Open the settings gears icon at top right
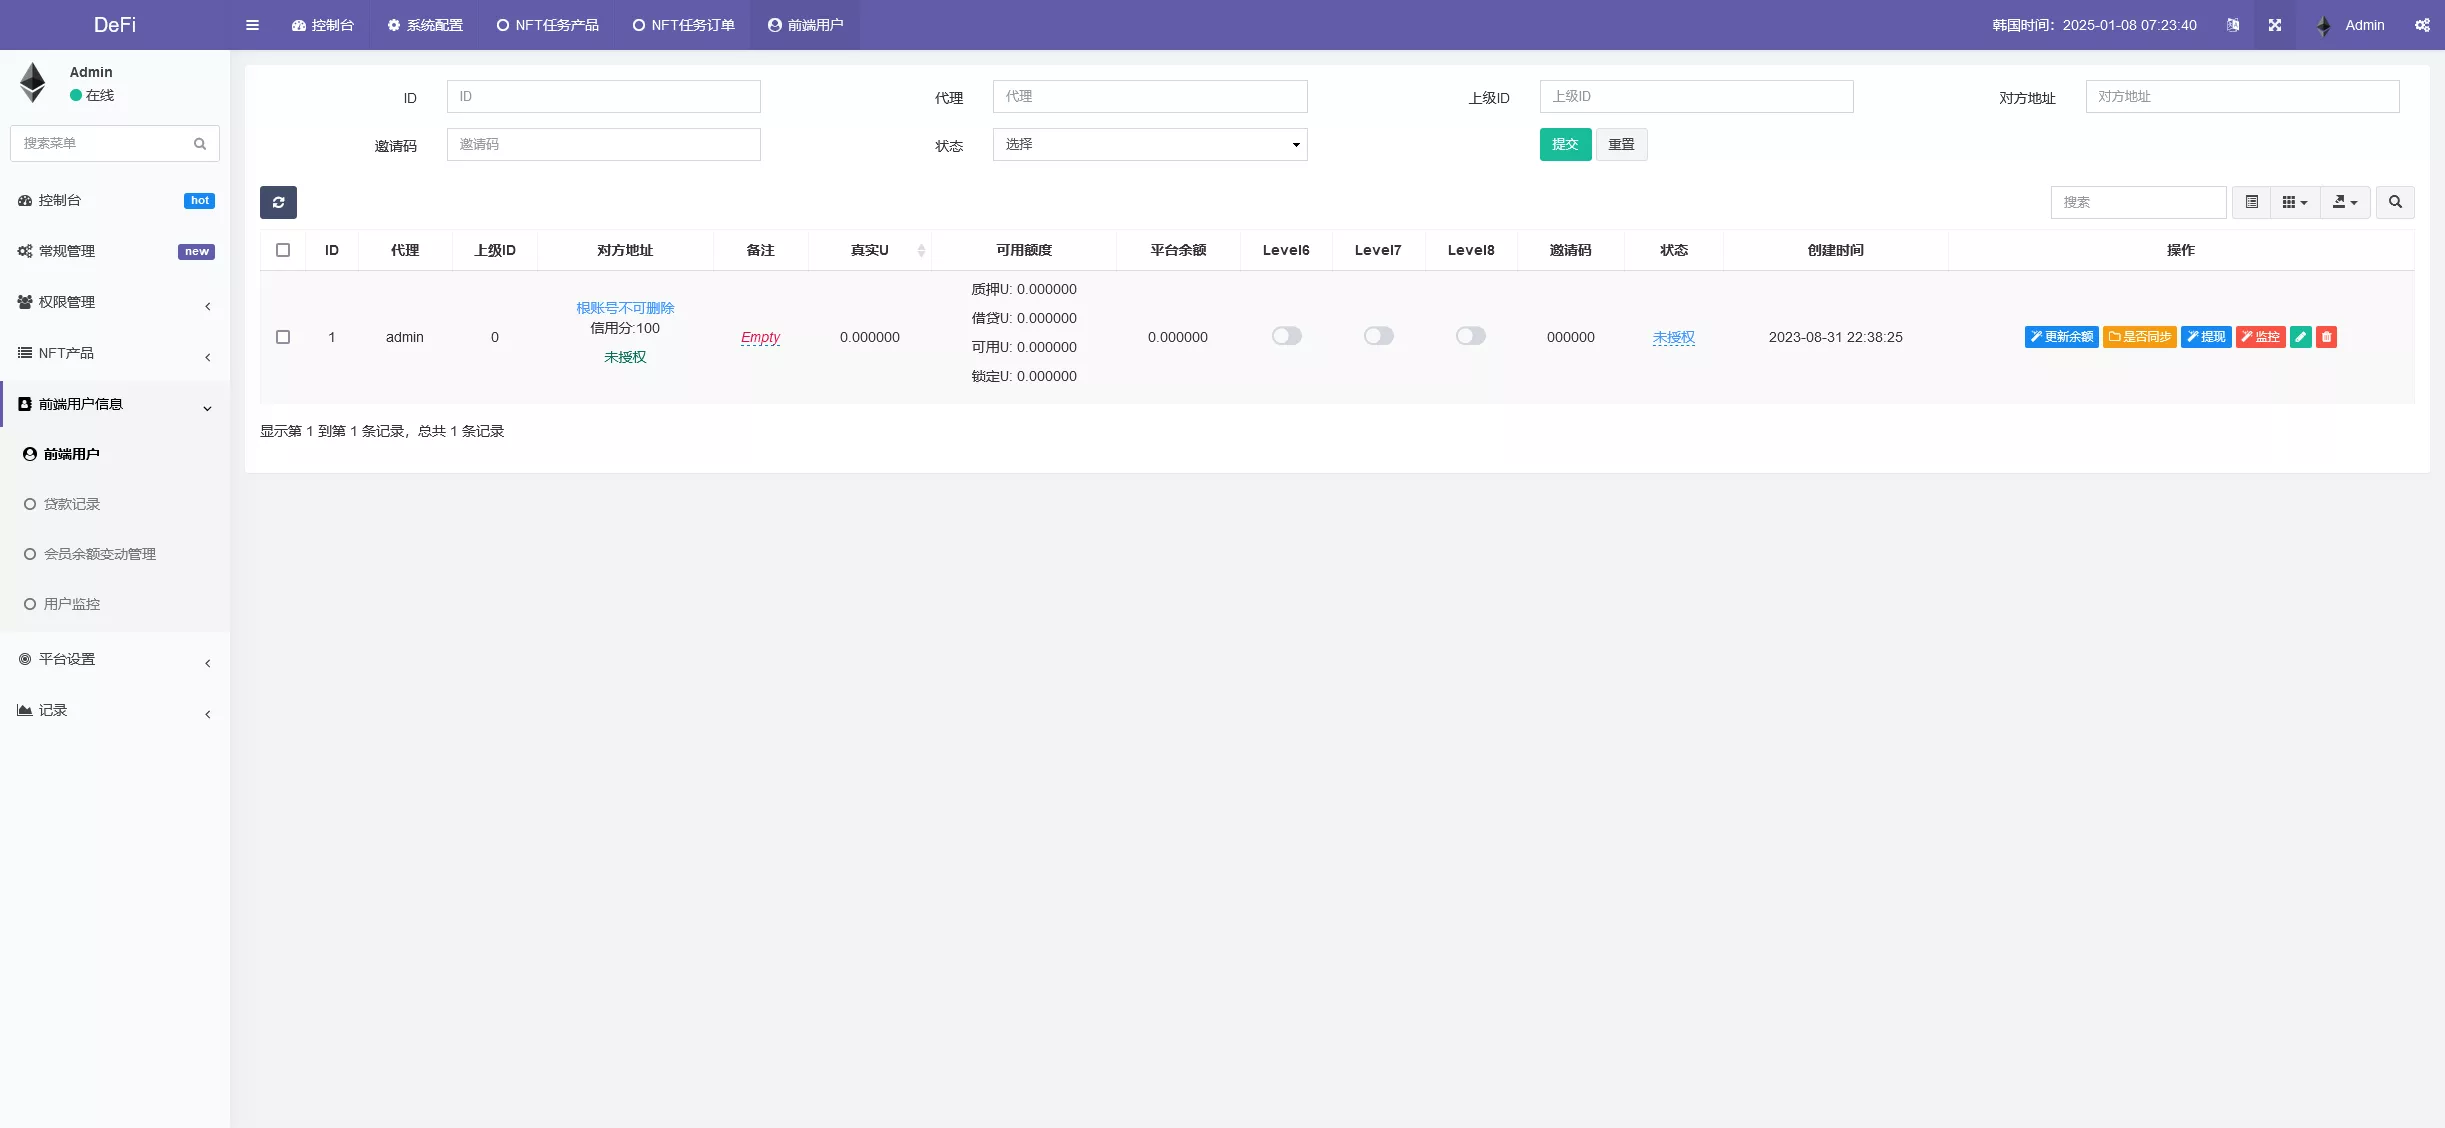Viewport: 2445px width, 1128px height. coord(2422,25)
